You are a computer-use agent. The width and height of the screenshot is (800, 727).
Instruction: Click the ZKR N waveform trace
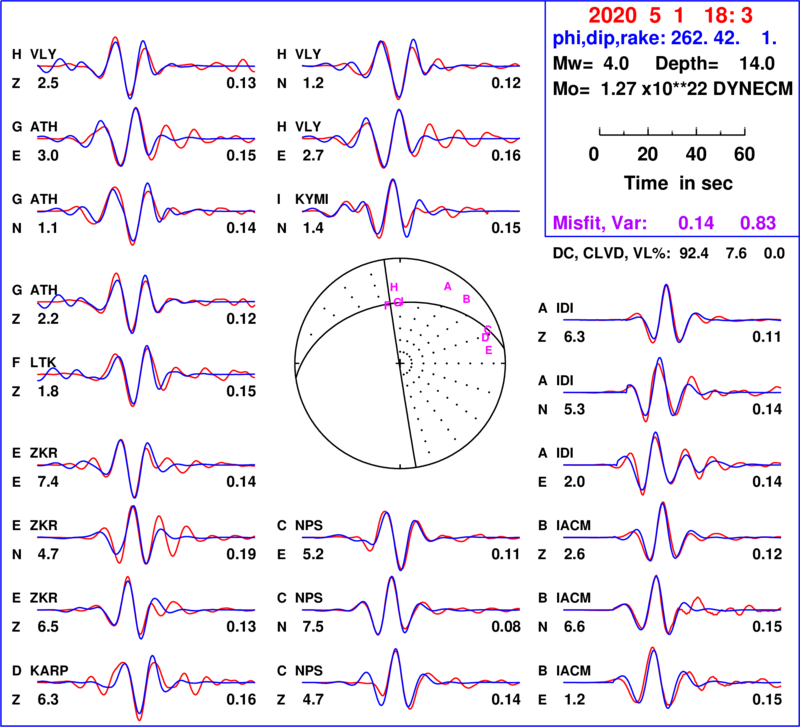(x=146, y=536)
